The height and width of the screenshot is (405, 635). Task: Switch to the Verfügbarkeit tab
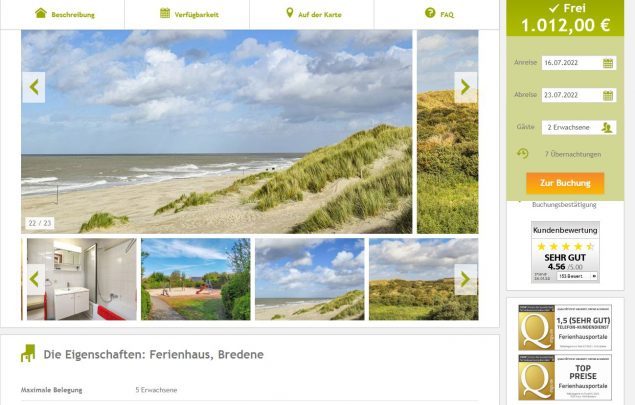(x=189, y=15)
